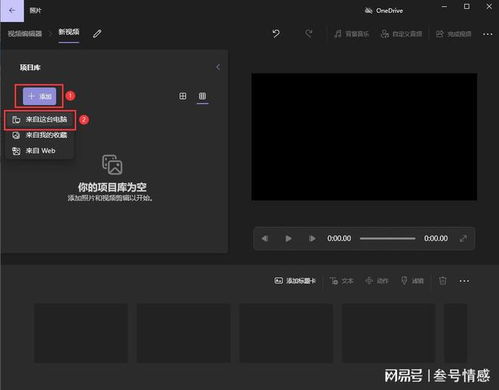
Task: Click the purple Add button in the project library
Action: click(39, 96)
